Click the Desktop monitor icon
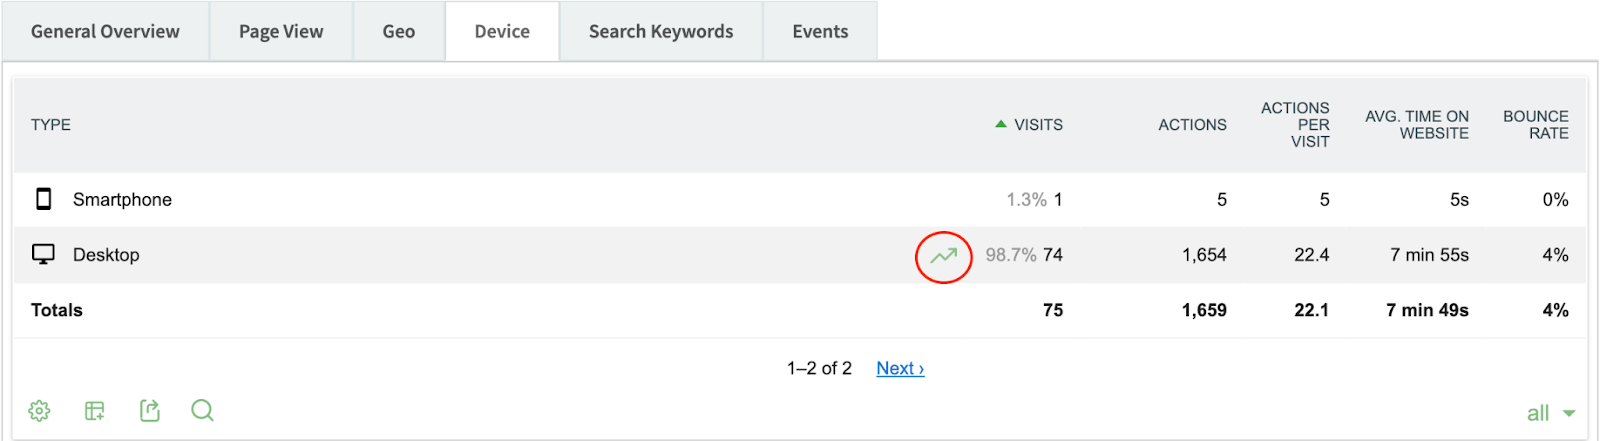The width and height of the screenshot is (1600, 441). coord(43,254)
